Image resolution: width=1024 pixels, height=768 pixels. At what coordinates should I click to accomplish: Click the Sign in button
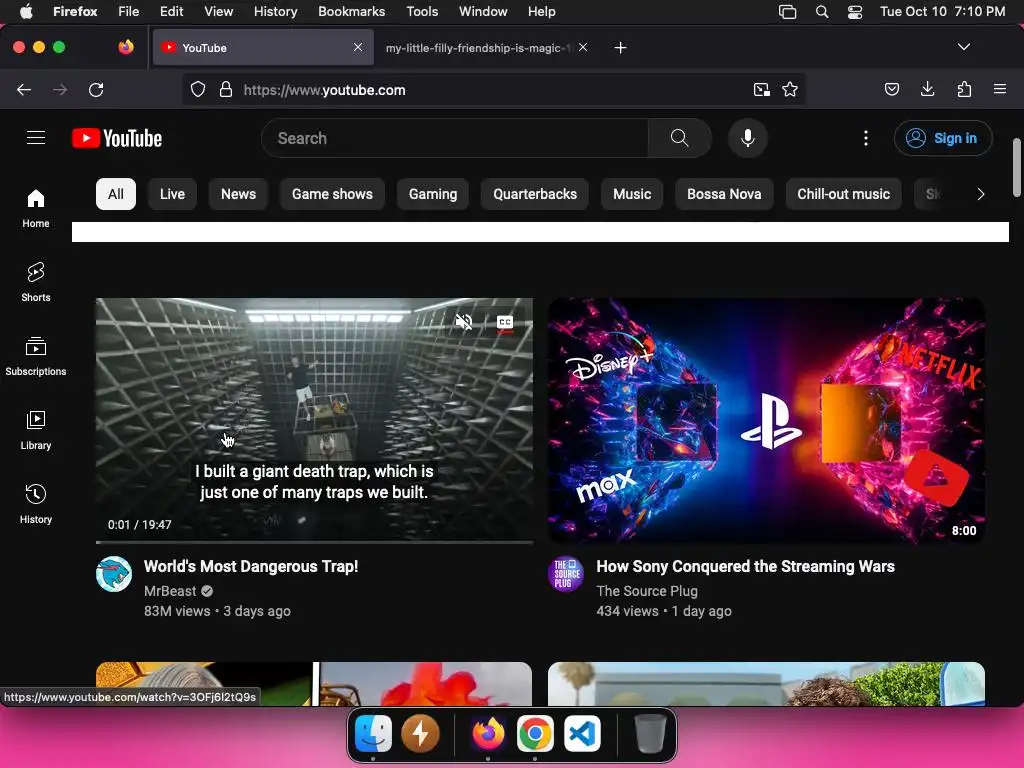(943, 138)
